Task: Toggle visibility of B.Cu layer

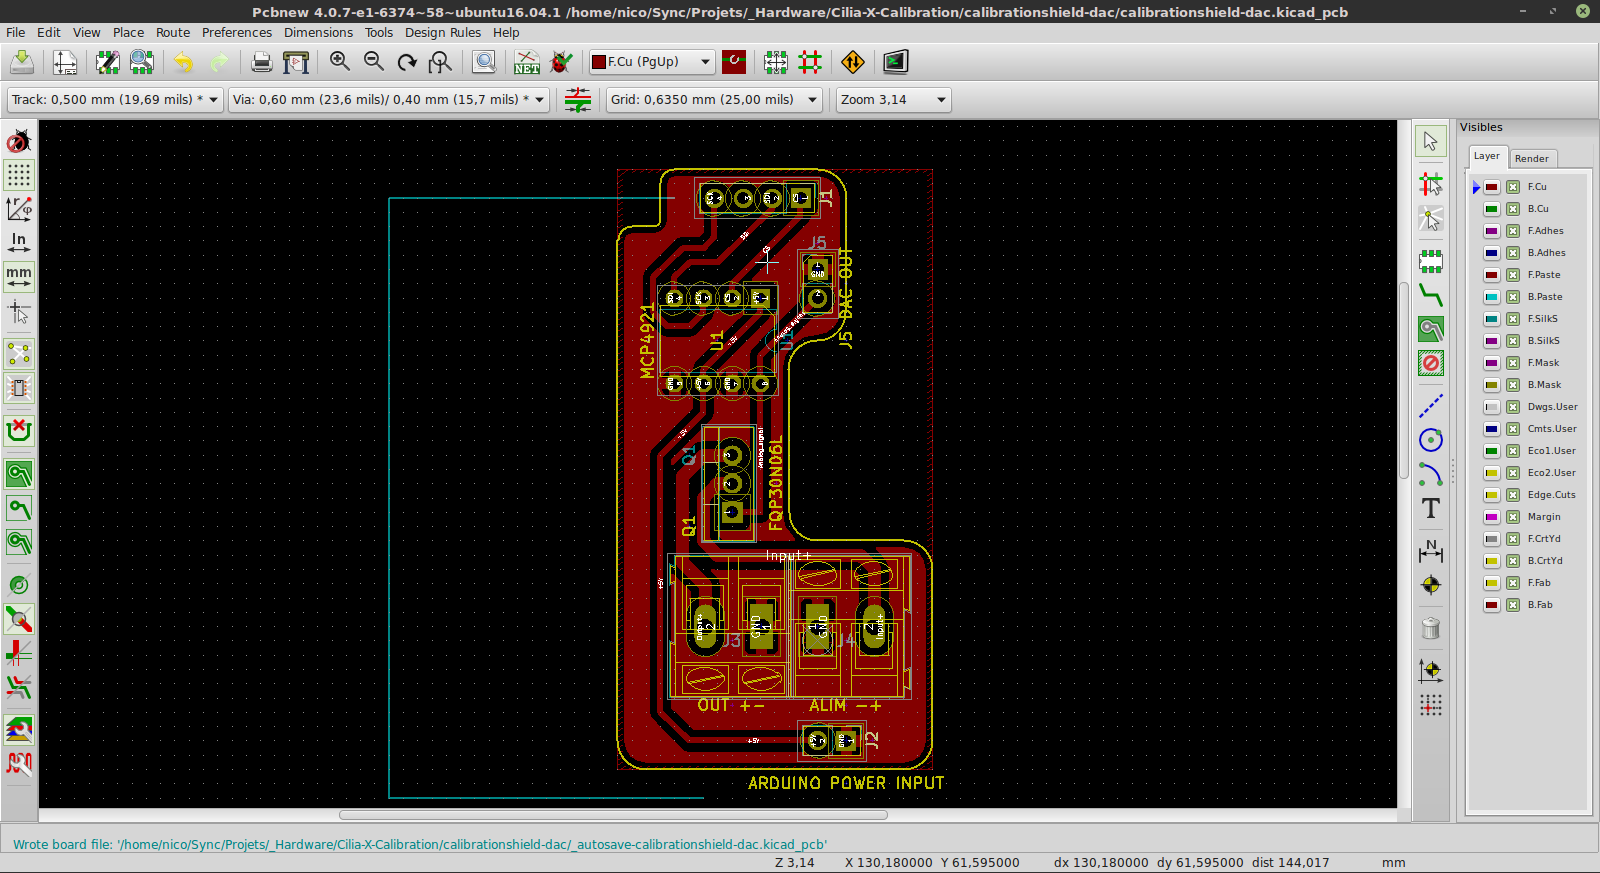Action: pyautogui.click(x=1513, y=209)
